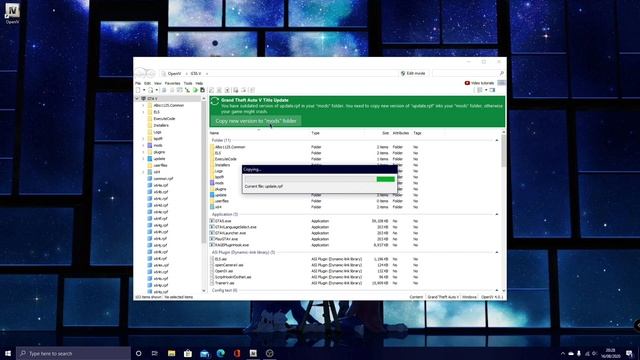This screenshot has width=640, height=360.
Task: Open the Edit menu
Action: pyautogui.click(x=147, y=83)
